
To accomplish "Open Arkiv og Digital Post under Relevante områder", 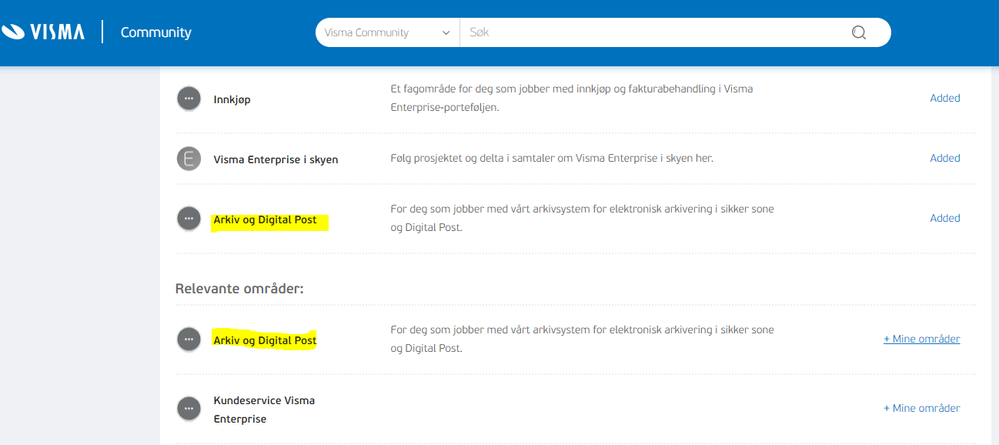I will click(265, 340).
